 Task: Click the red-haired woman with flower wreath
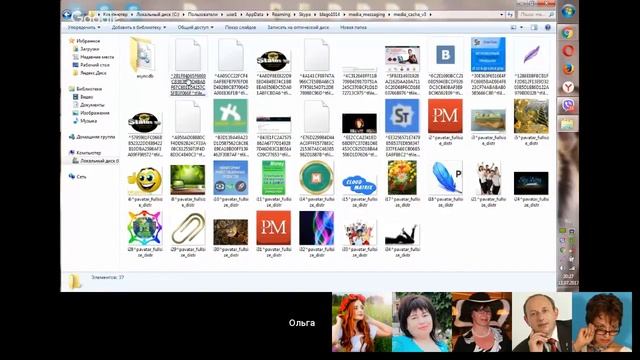(362, 322)
